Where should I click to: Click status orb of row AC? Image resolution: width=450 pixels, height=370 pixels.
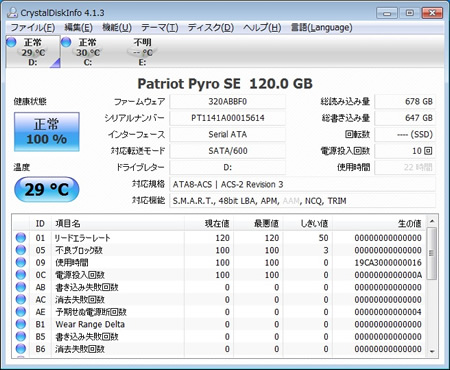click(21, 299)
